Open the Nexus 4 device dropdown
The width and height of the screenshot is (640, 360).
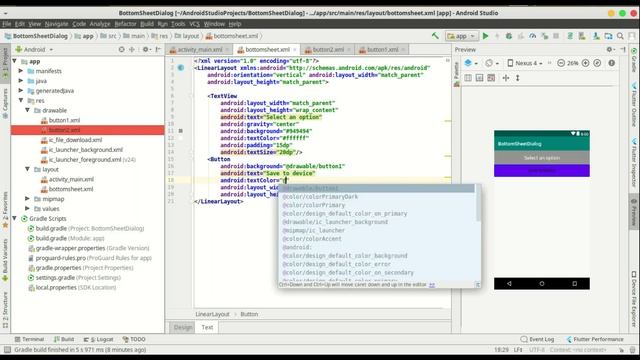coord(525,63)
